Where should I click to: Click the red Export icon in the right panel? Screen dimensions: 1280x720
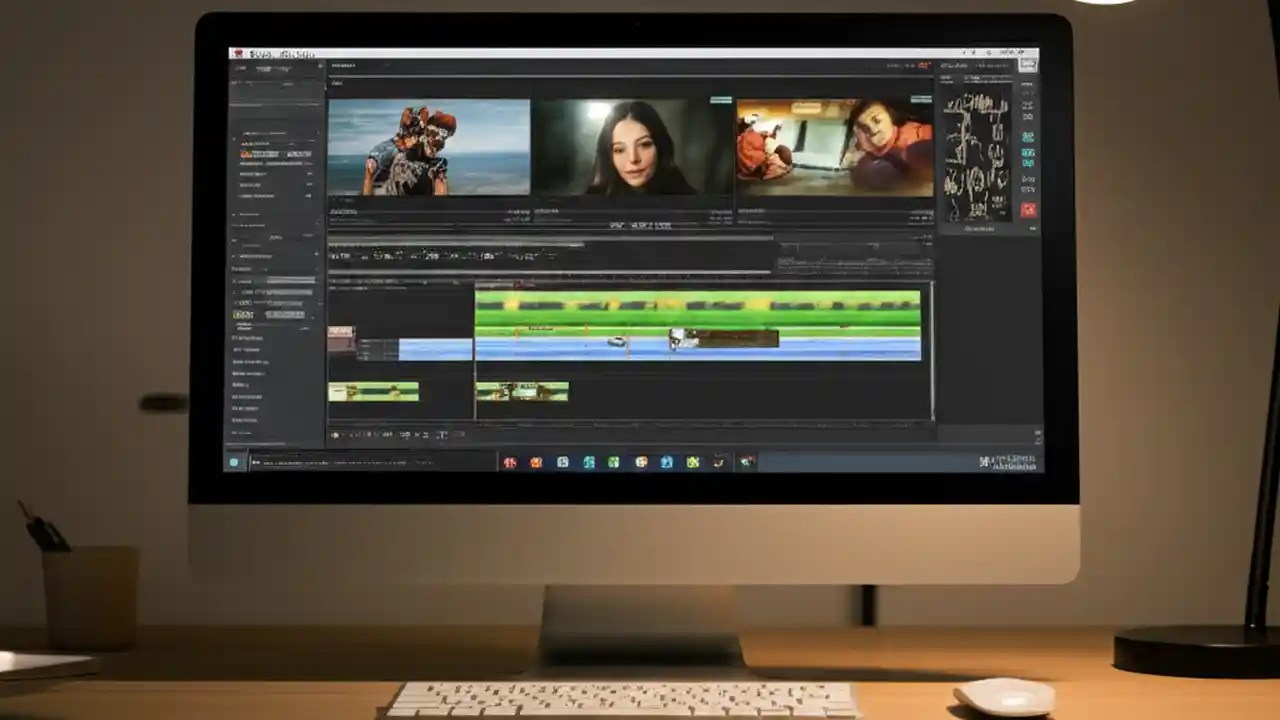(1028, 207)
